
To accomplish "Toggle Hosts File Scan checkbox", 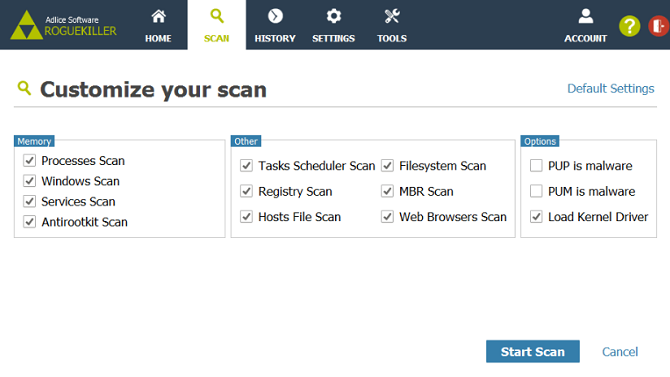I will click(x=247, y=217).
